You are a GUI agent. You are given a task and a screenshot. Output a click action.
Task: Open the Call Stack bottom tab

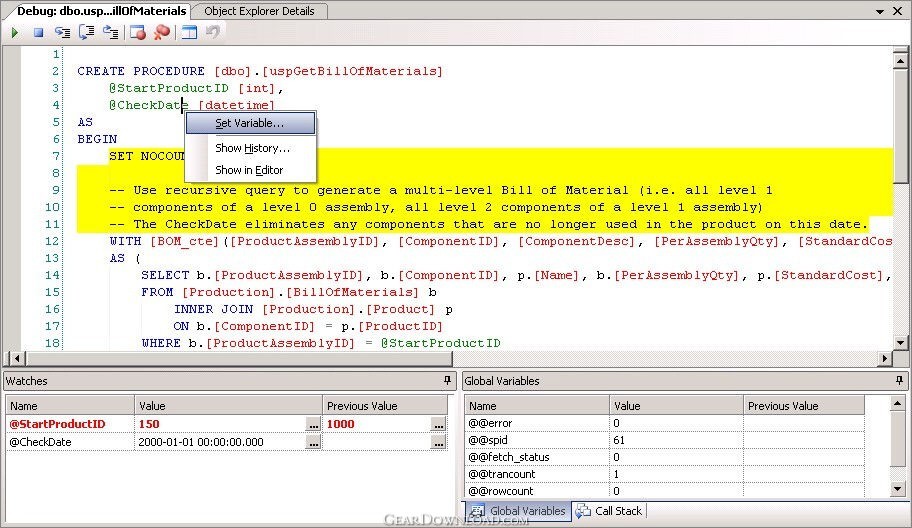[609, 511]
